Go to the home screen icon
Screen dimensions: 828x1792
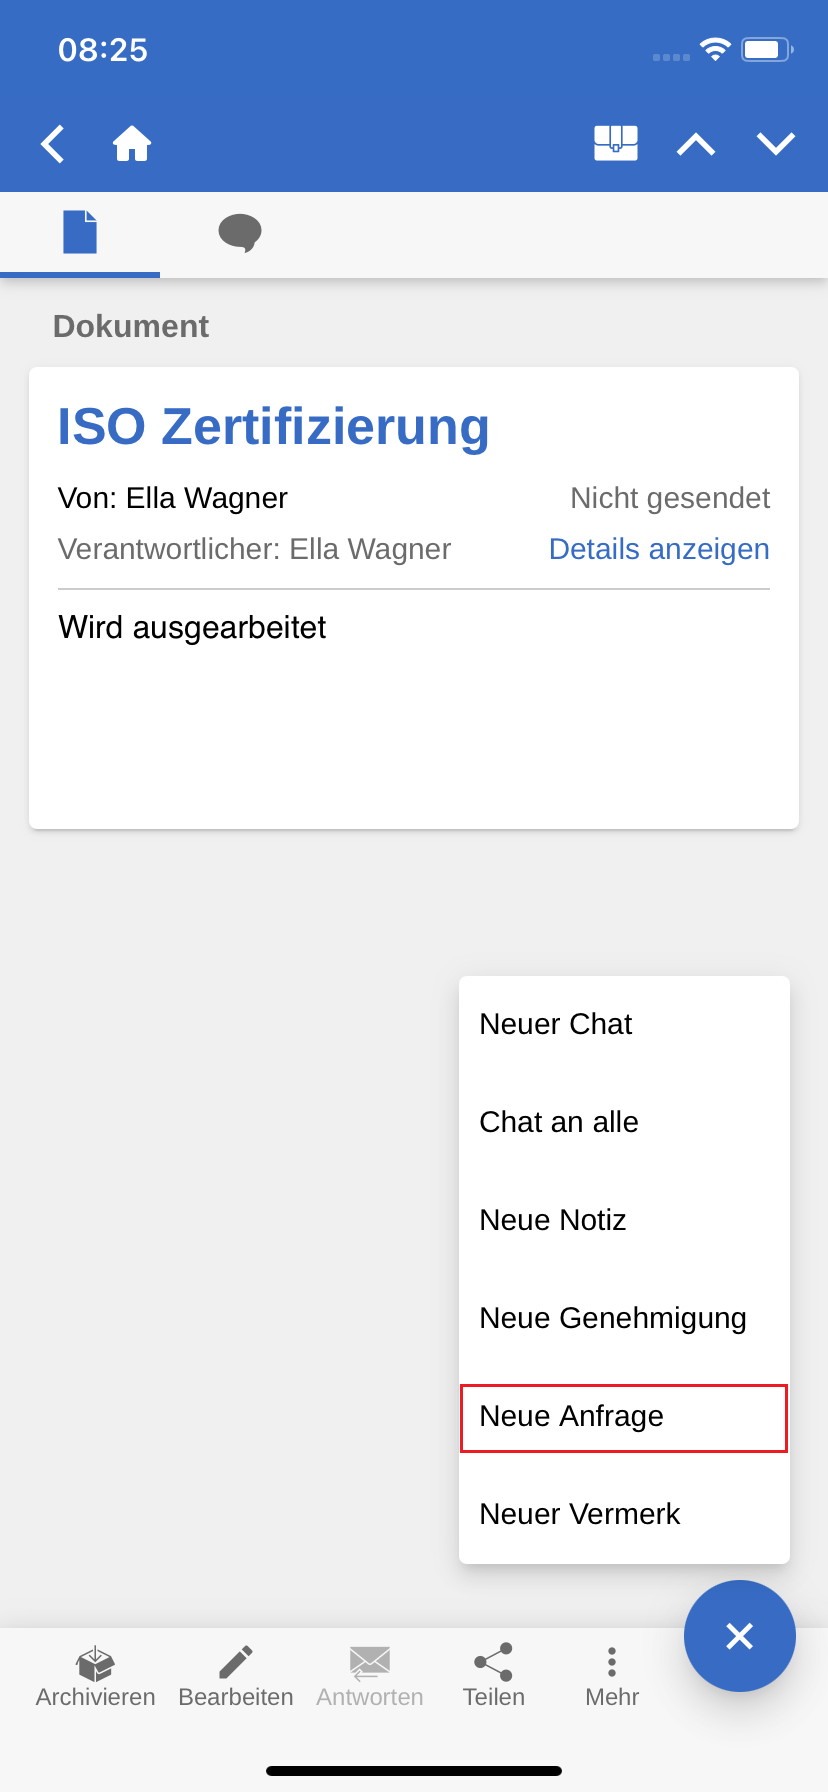point(132,144)
